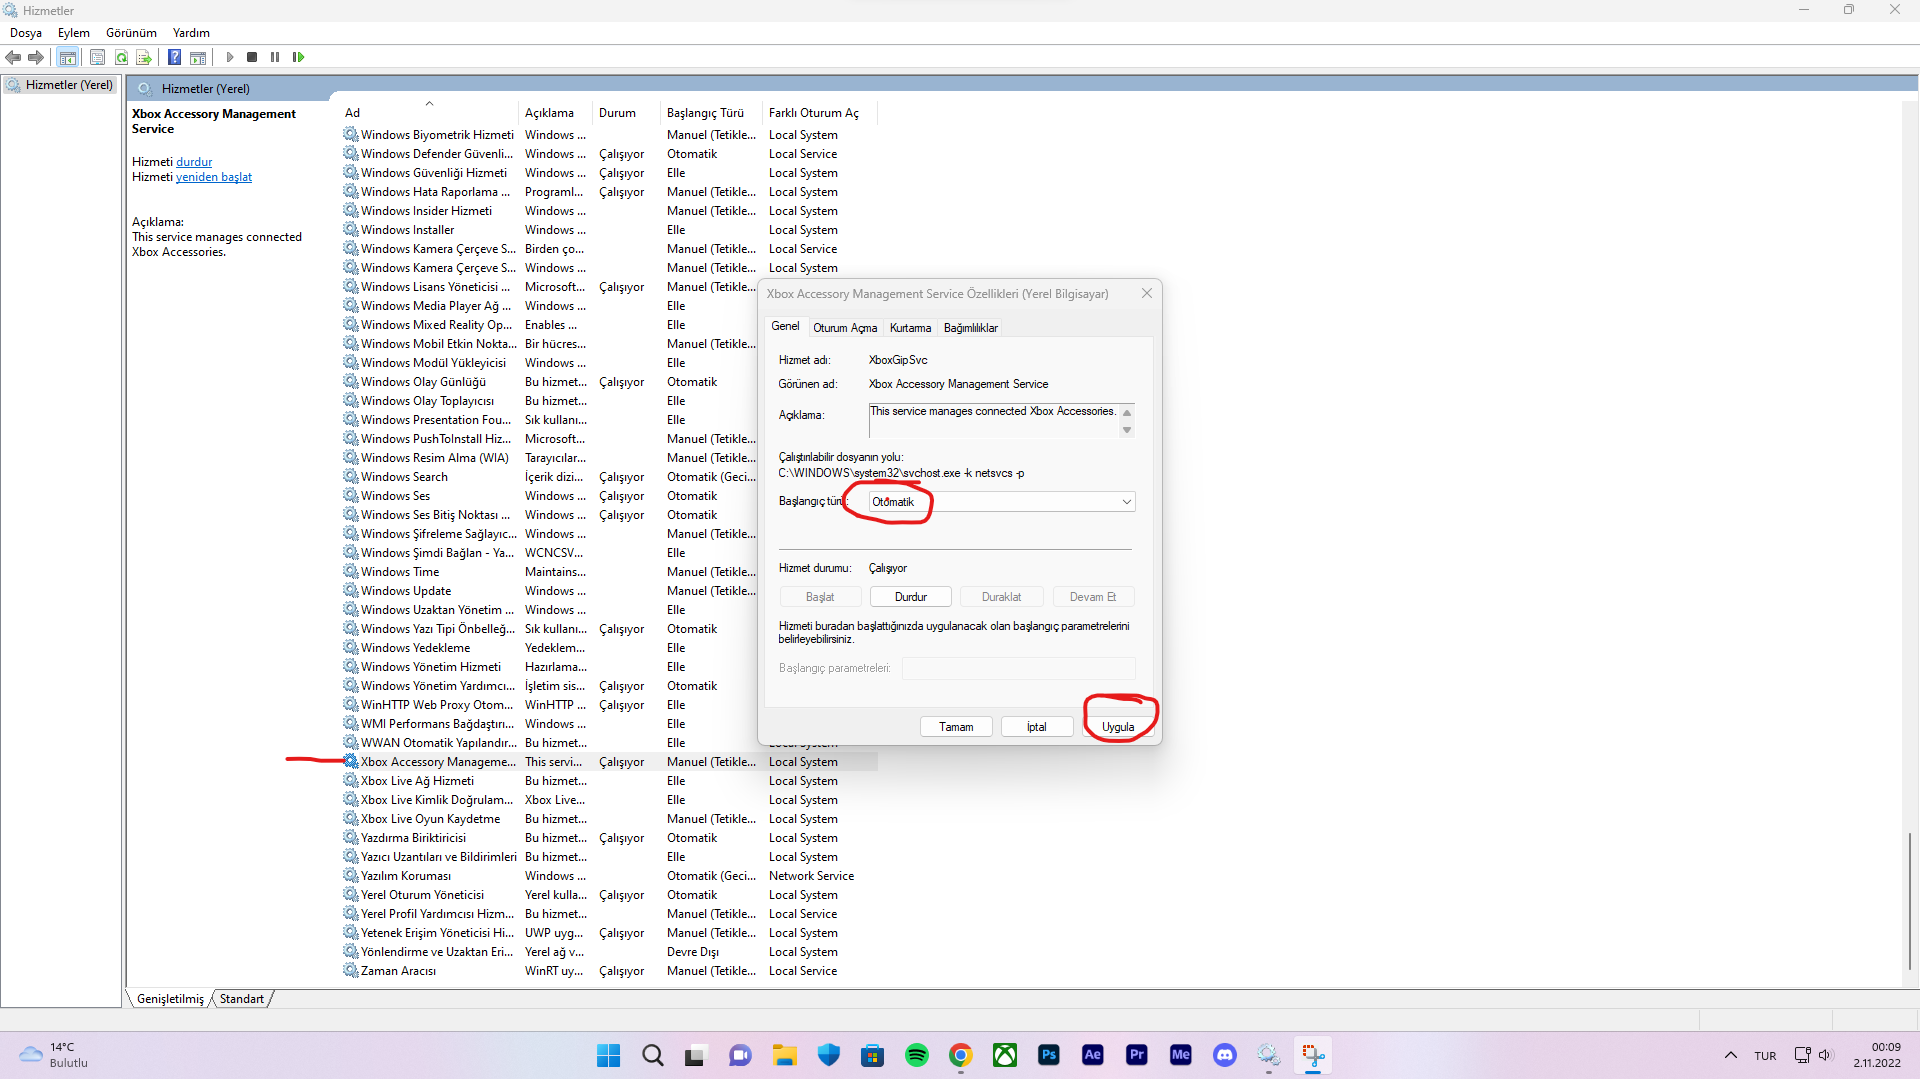The height and width of the screenshot is (1079, 1920).
Task: Select the Windows Time service row
Action: point(610,572)
